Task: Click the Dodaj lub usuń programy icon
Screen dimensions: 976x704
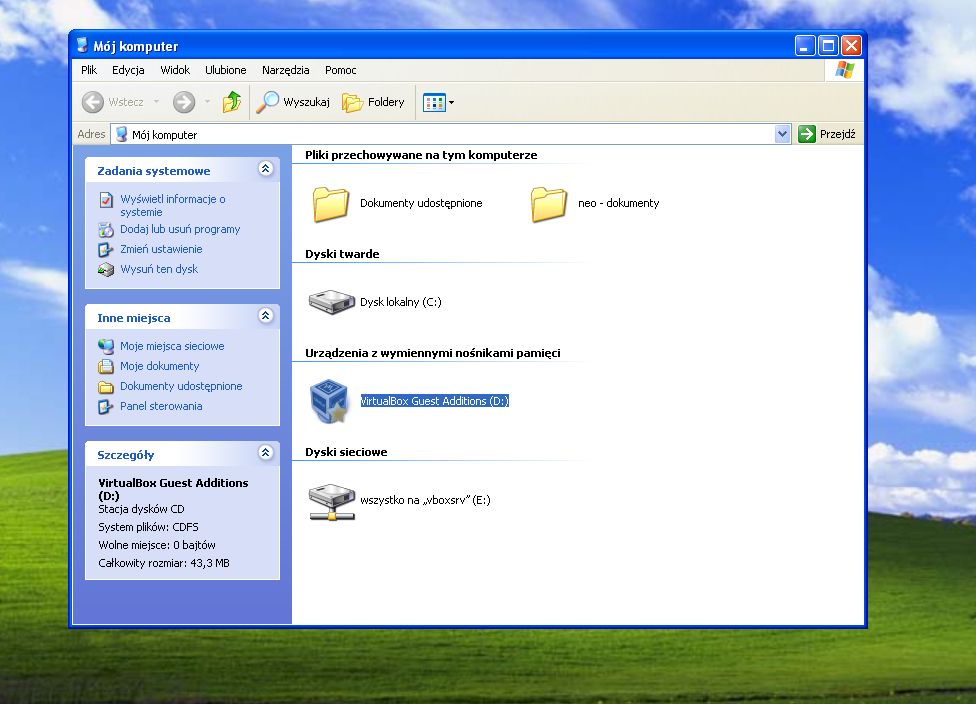Action: 106,230
